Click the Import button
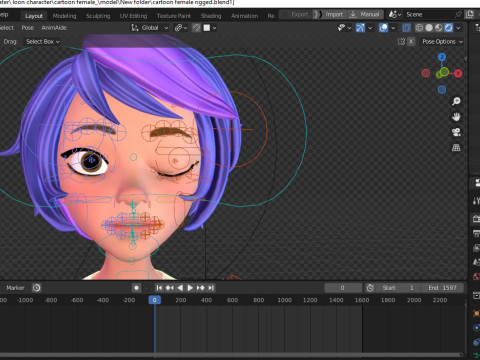The height and width of the screenshot is (360, 480). (334, 14)
